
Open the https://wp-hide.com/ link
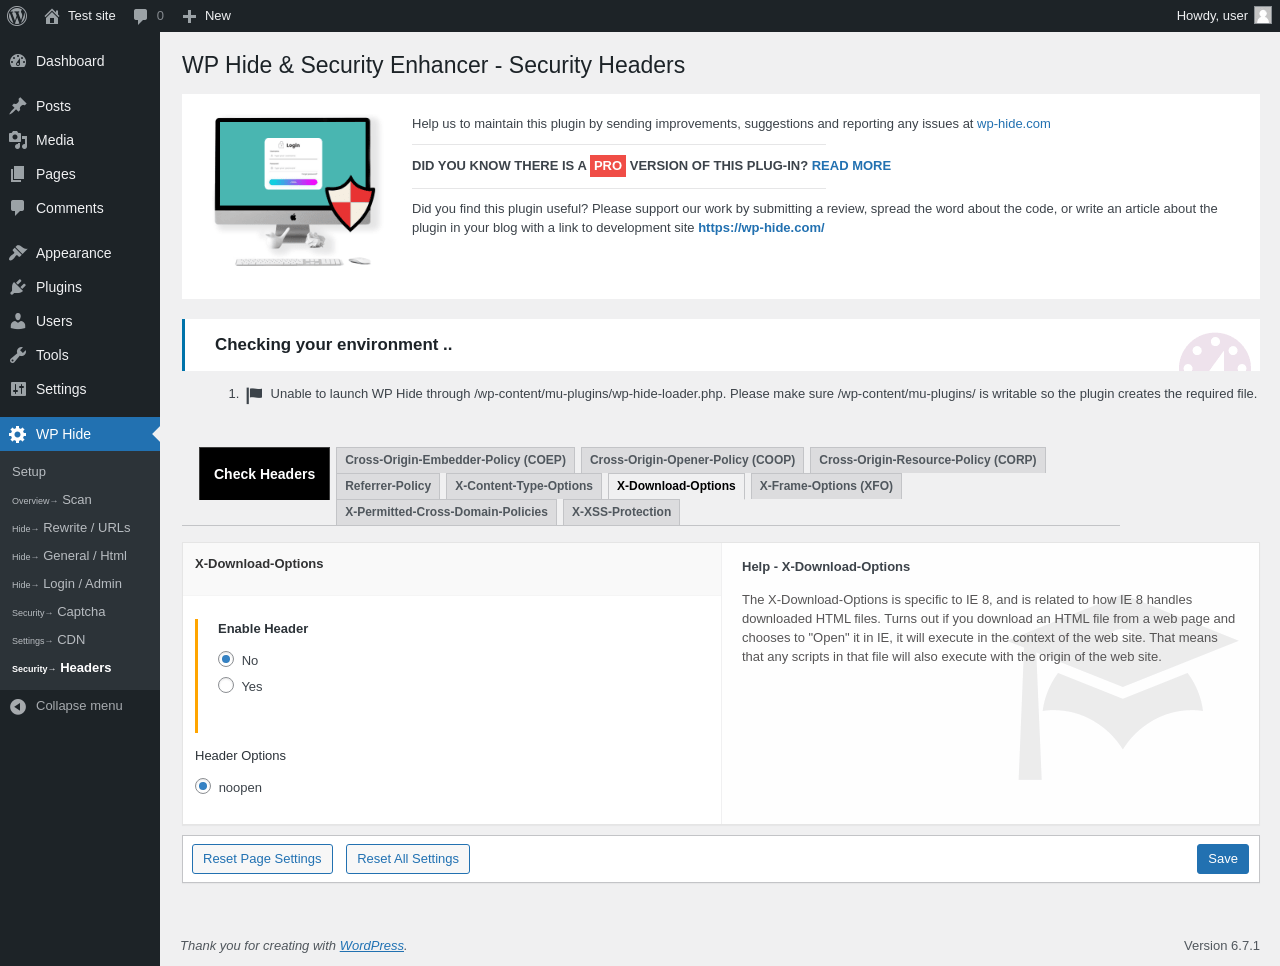click(761, 228)
